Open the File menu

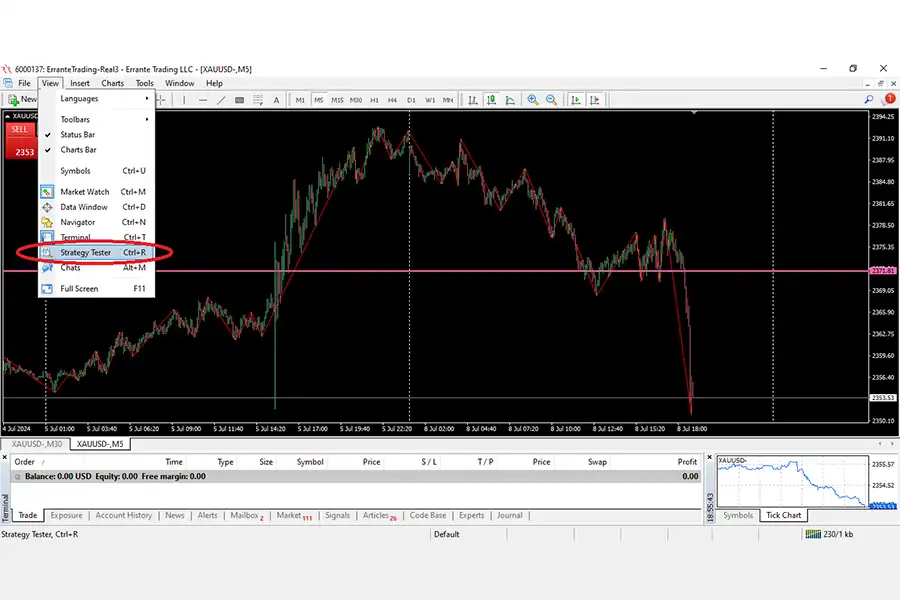(x=24, y=83)
